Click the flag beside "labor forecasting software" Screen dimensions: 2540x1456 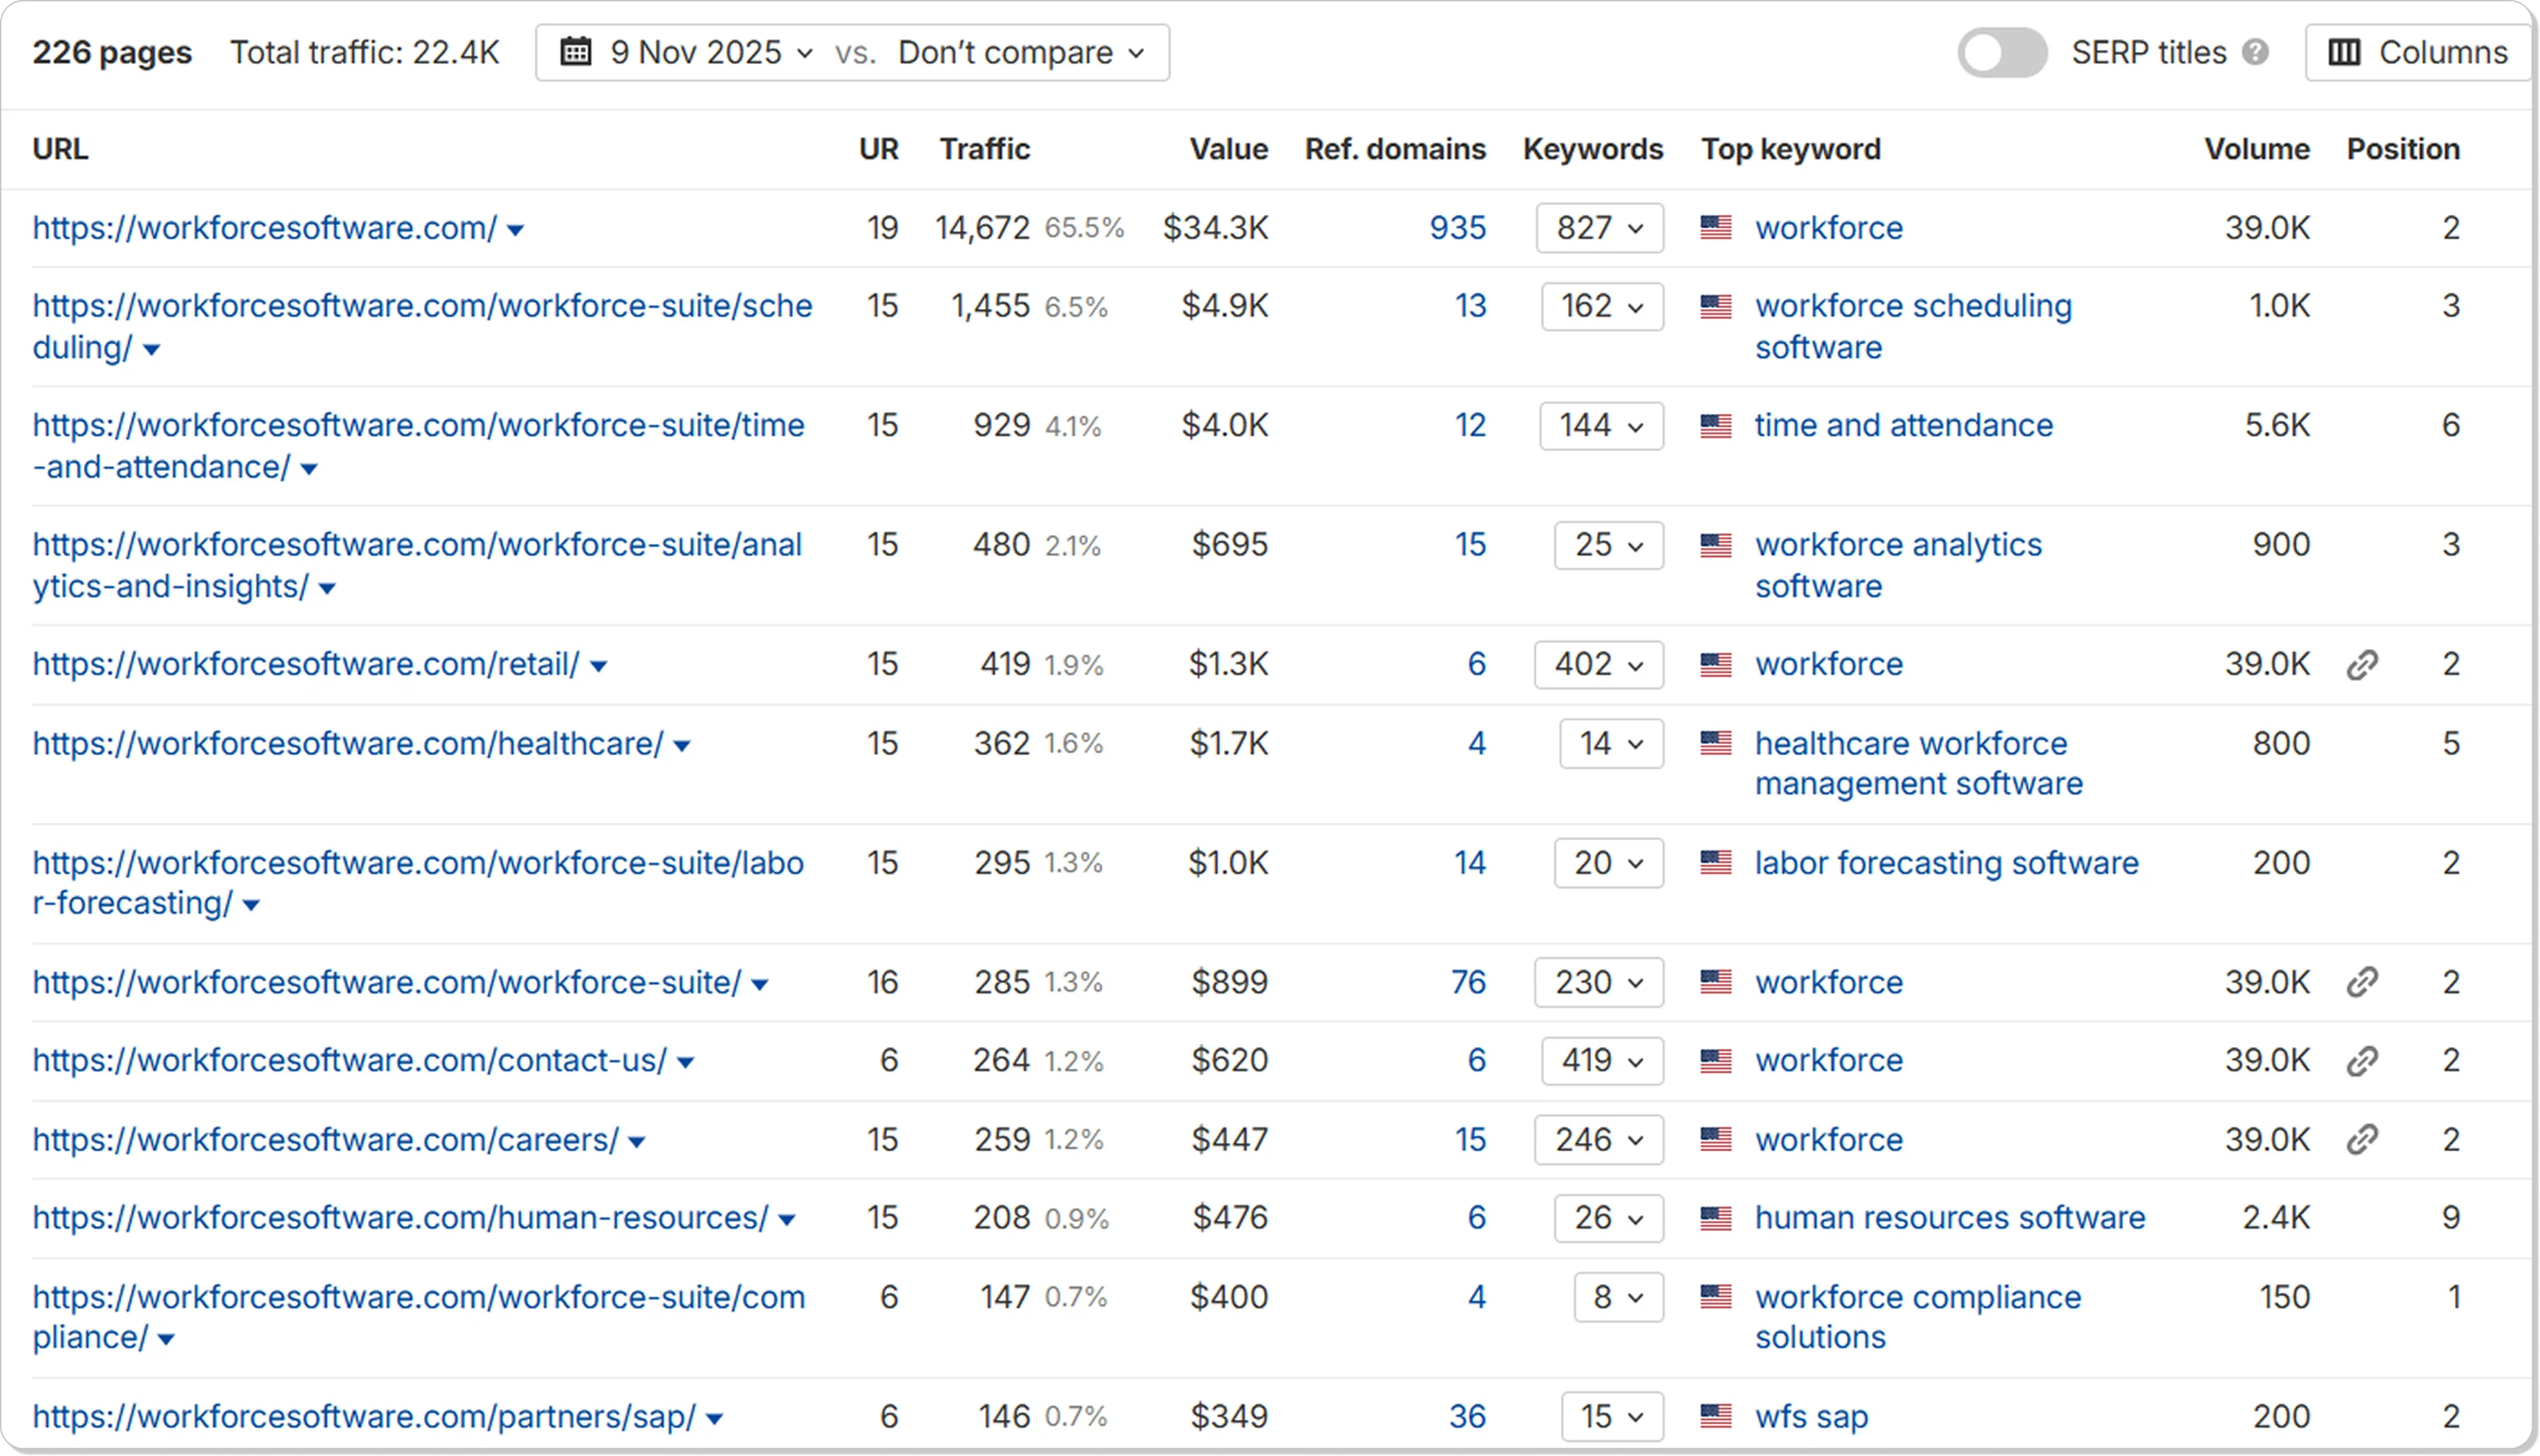point(1716,862)
